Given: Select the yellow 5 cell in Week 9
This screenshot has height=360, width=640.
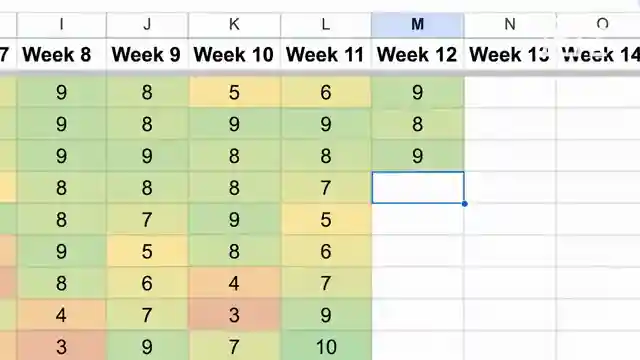Looking at the screenshot, I should coord(147,251).
